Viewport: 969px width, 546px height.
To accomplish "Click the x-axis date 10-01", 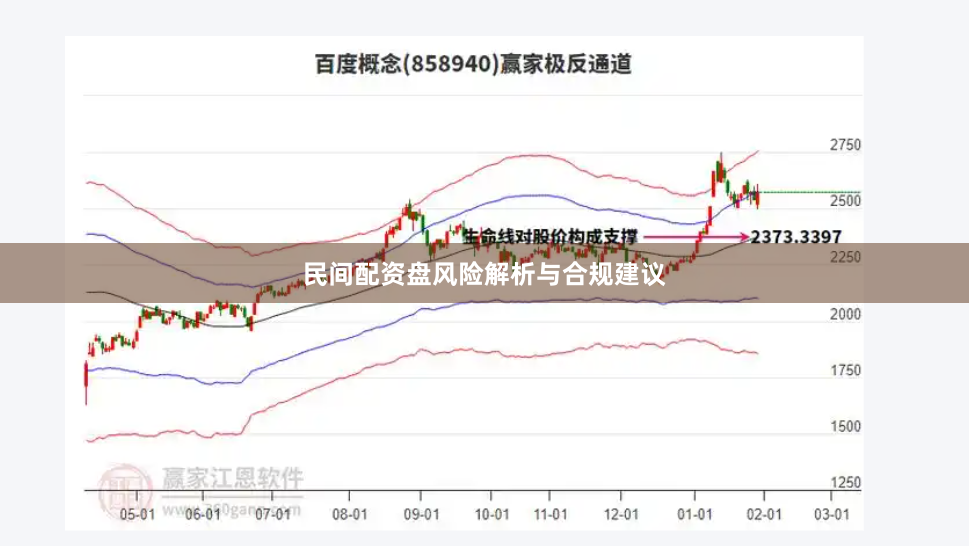I will (x=492, y=514).
